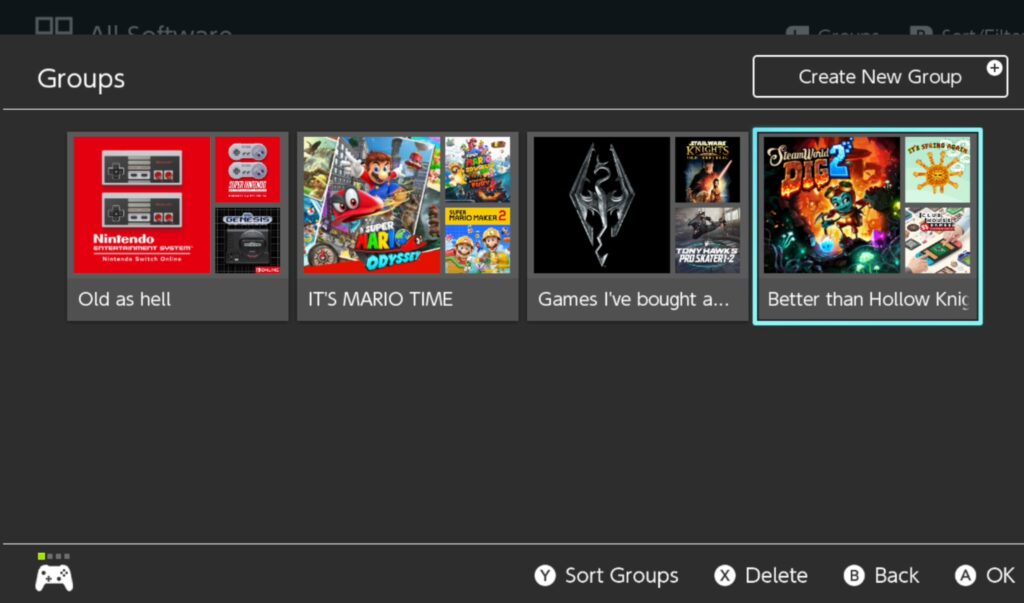
Task: Open the IT'S MARIO TIME group label
Action: 380,299
